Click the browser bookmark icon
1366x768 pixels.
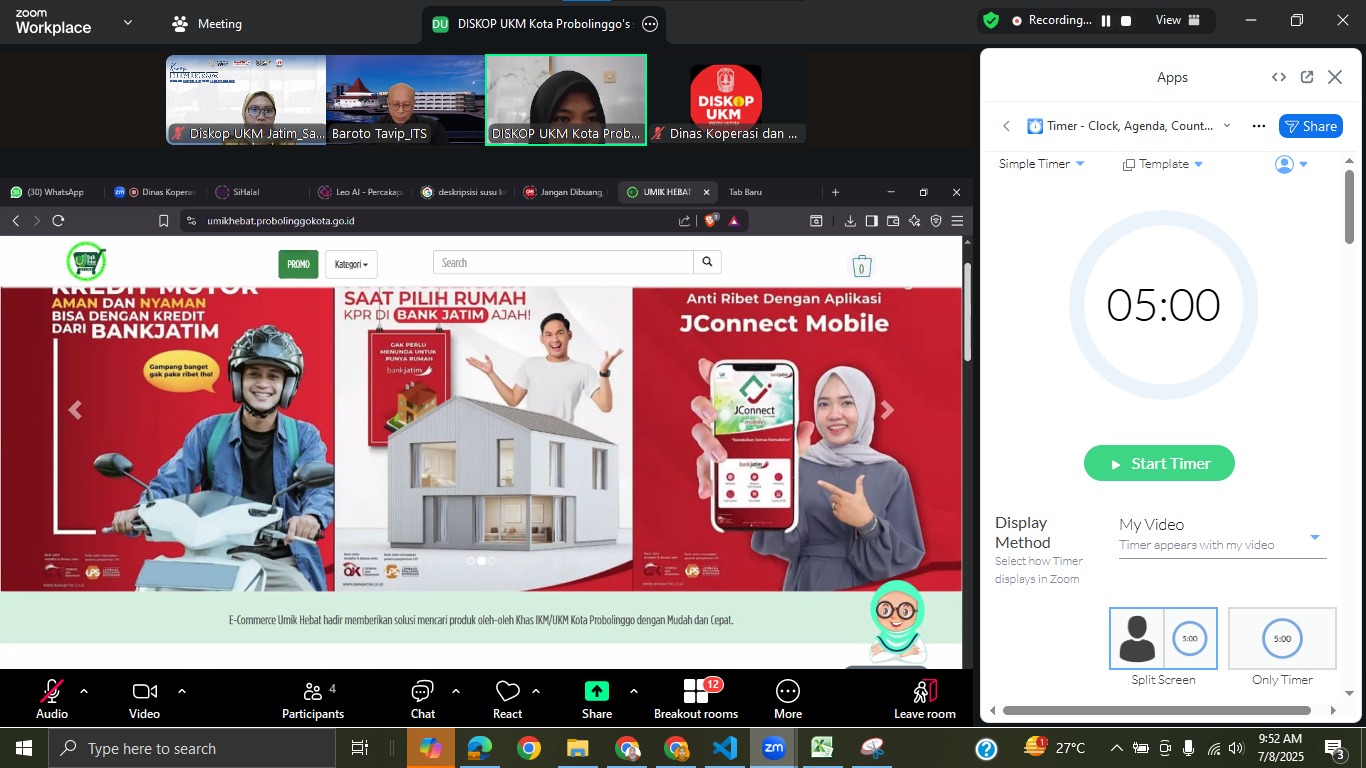(x=164, y=221)
